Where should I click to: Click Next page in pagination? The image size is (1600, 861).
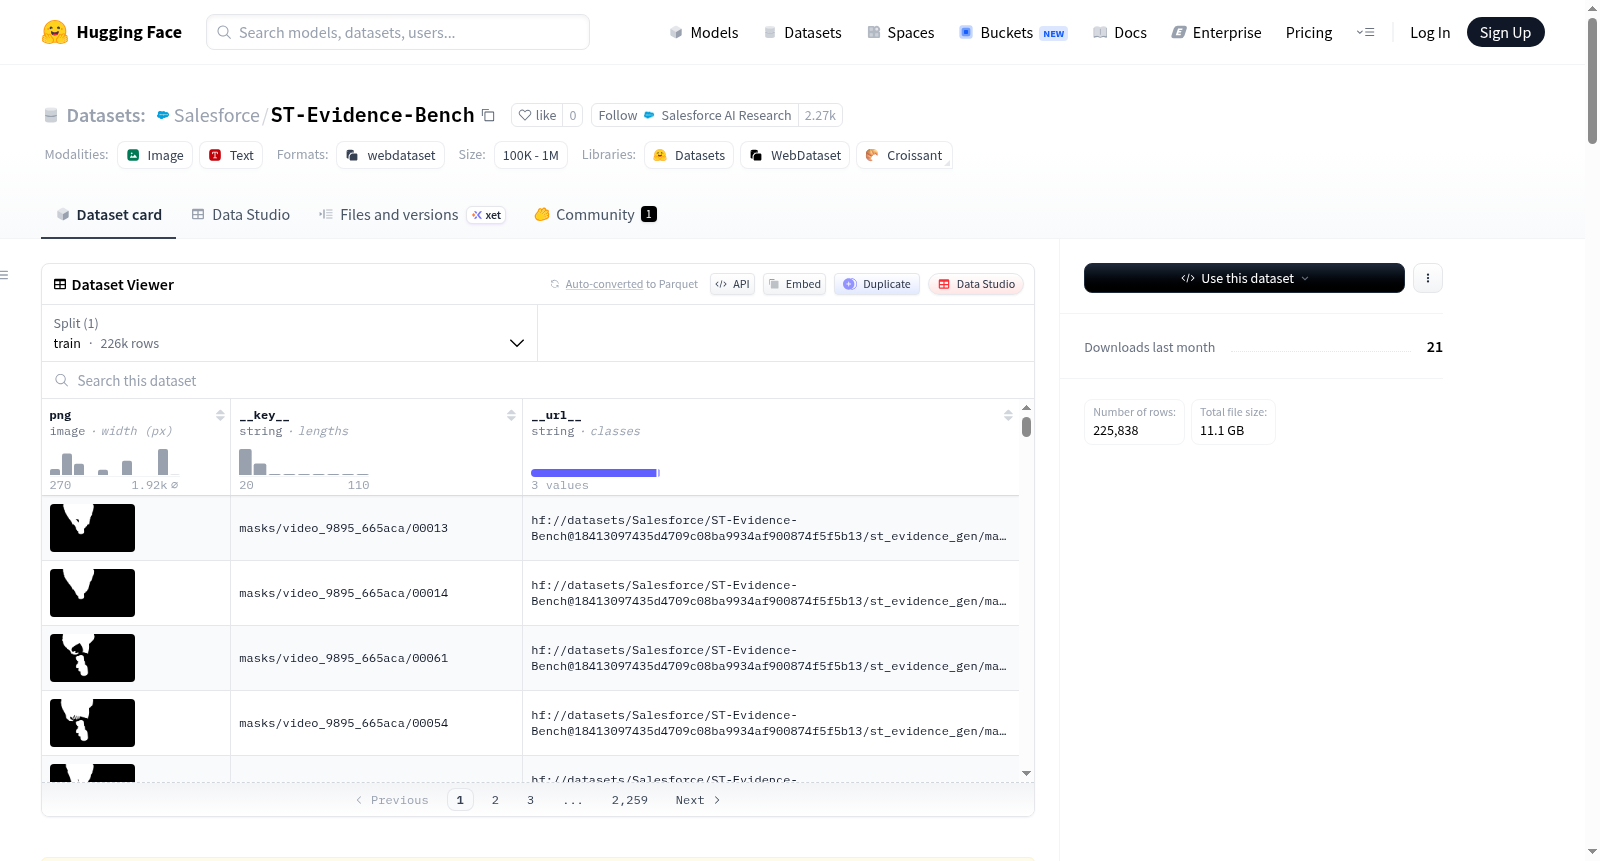click(698, 800)
